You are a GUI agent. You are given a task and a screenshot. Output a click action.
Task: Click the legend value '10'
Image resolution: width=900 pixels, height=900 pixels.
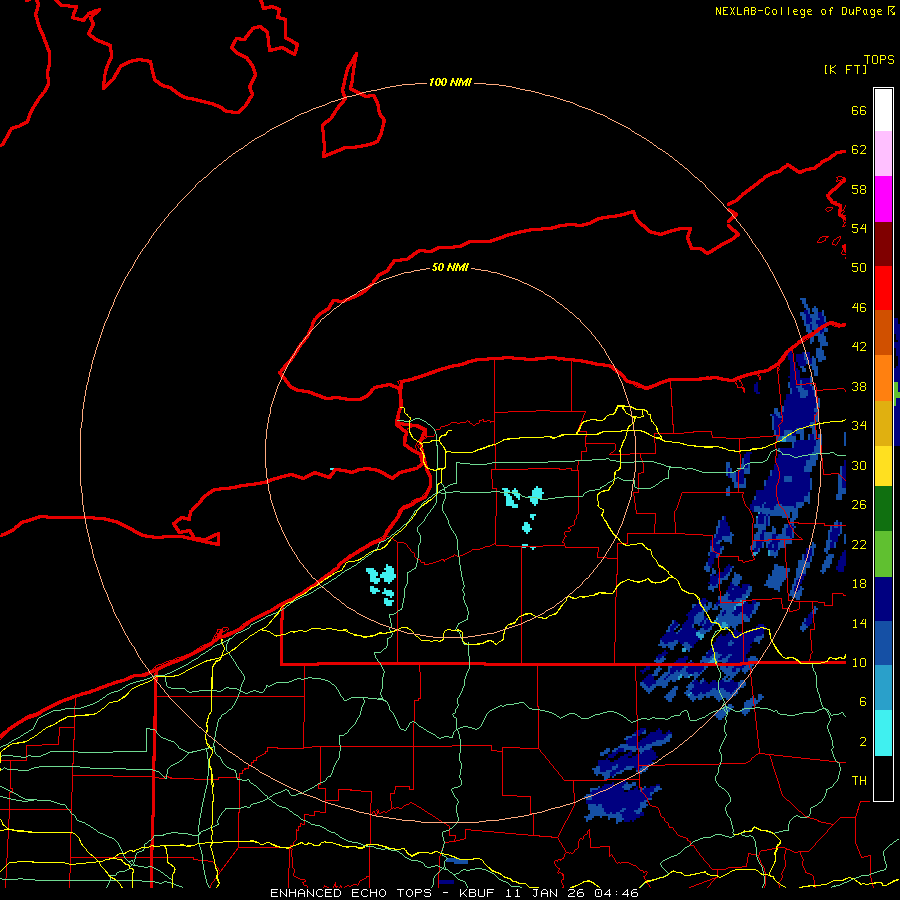click(x=859, y=662)
